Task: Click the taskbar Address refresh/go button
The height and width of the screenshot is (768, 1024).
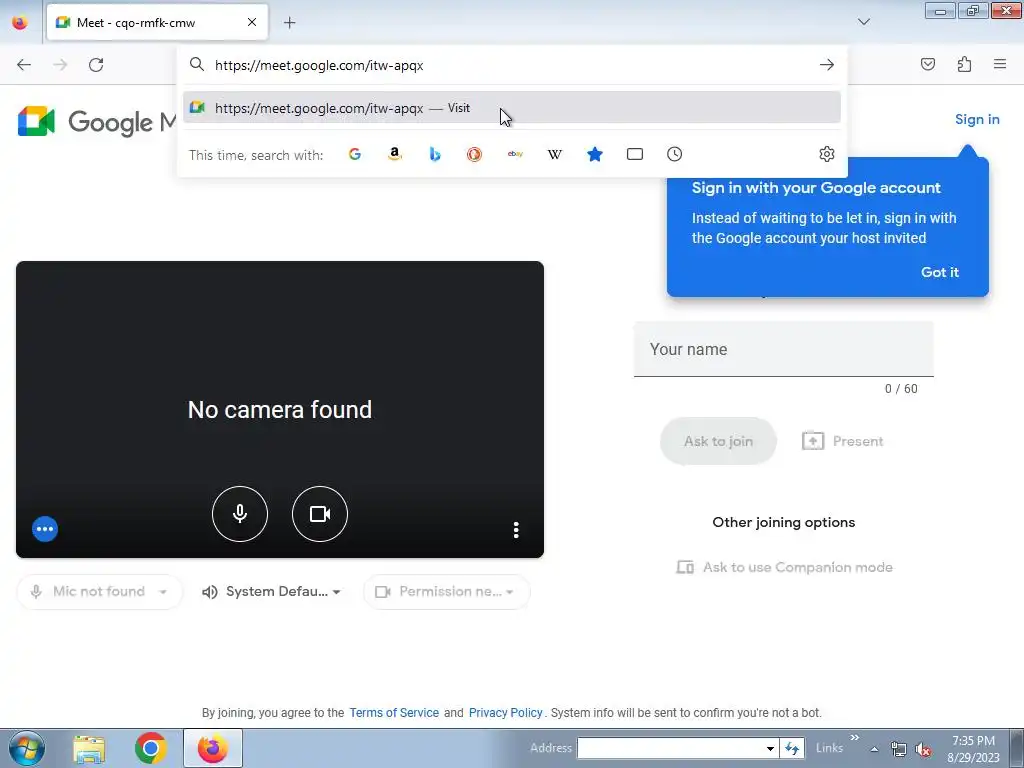Action: tap(792, 748)
